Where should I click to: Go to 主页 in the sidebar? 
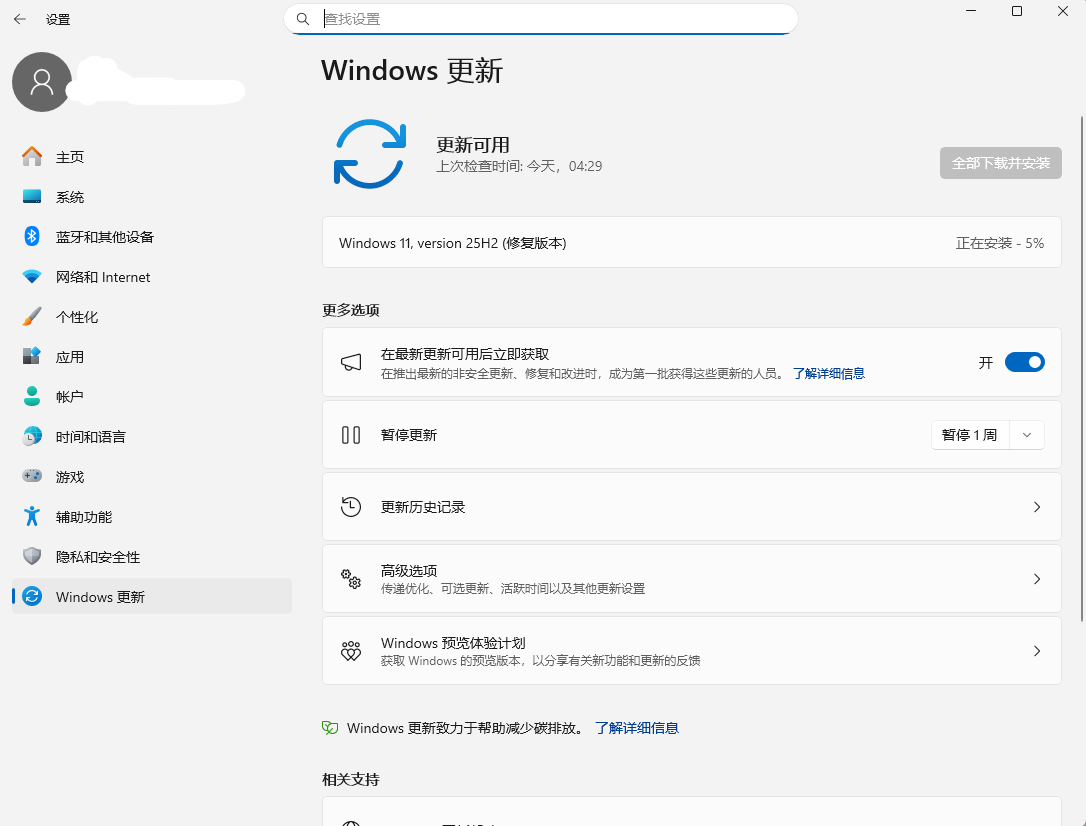152,156
